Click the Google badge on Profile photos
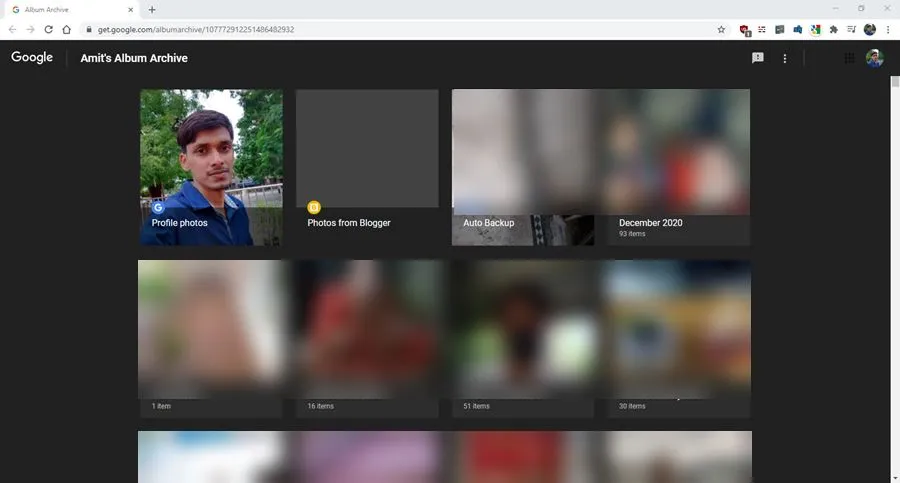This screenshot has width=900, height=483. pos(158,207)
